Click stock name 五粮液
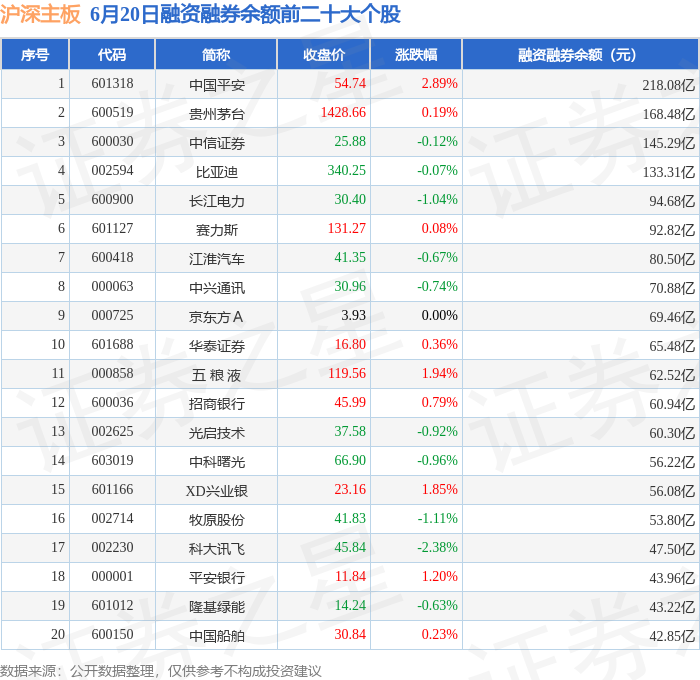700x680 pixels. [x=217, y=375]
